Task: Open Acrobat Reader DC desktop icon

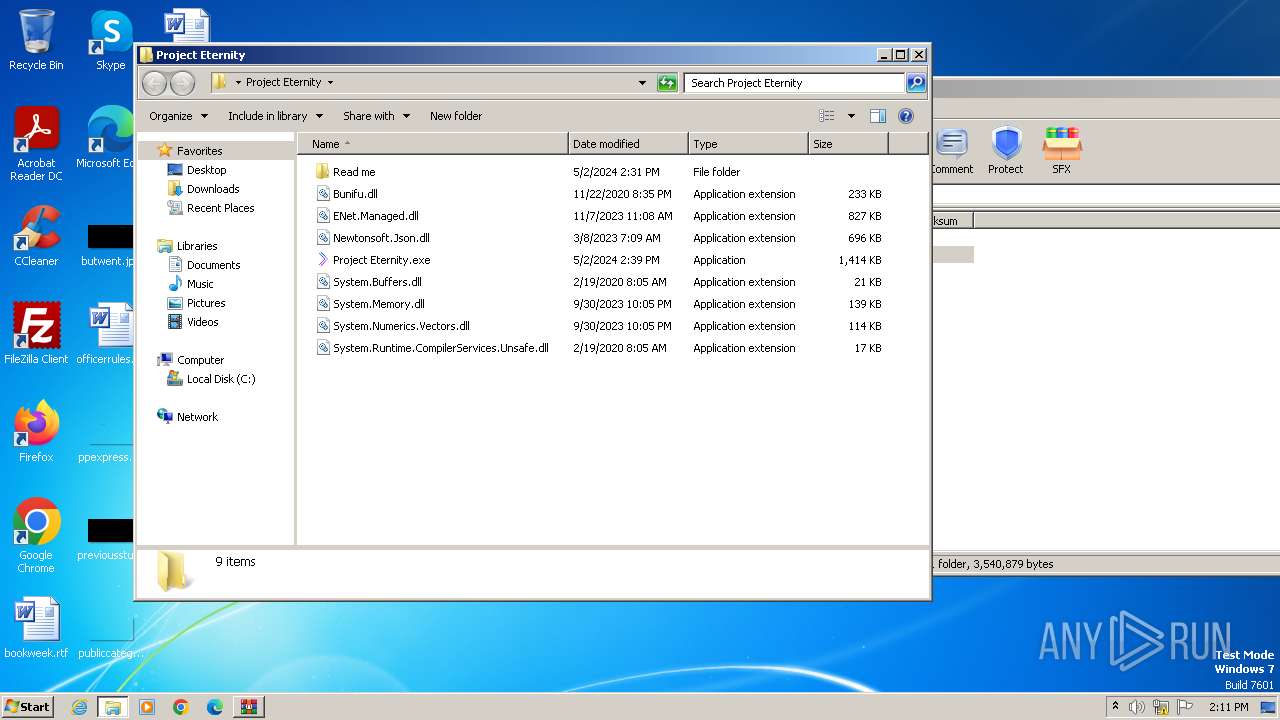Action: click(x=36, y=144)
